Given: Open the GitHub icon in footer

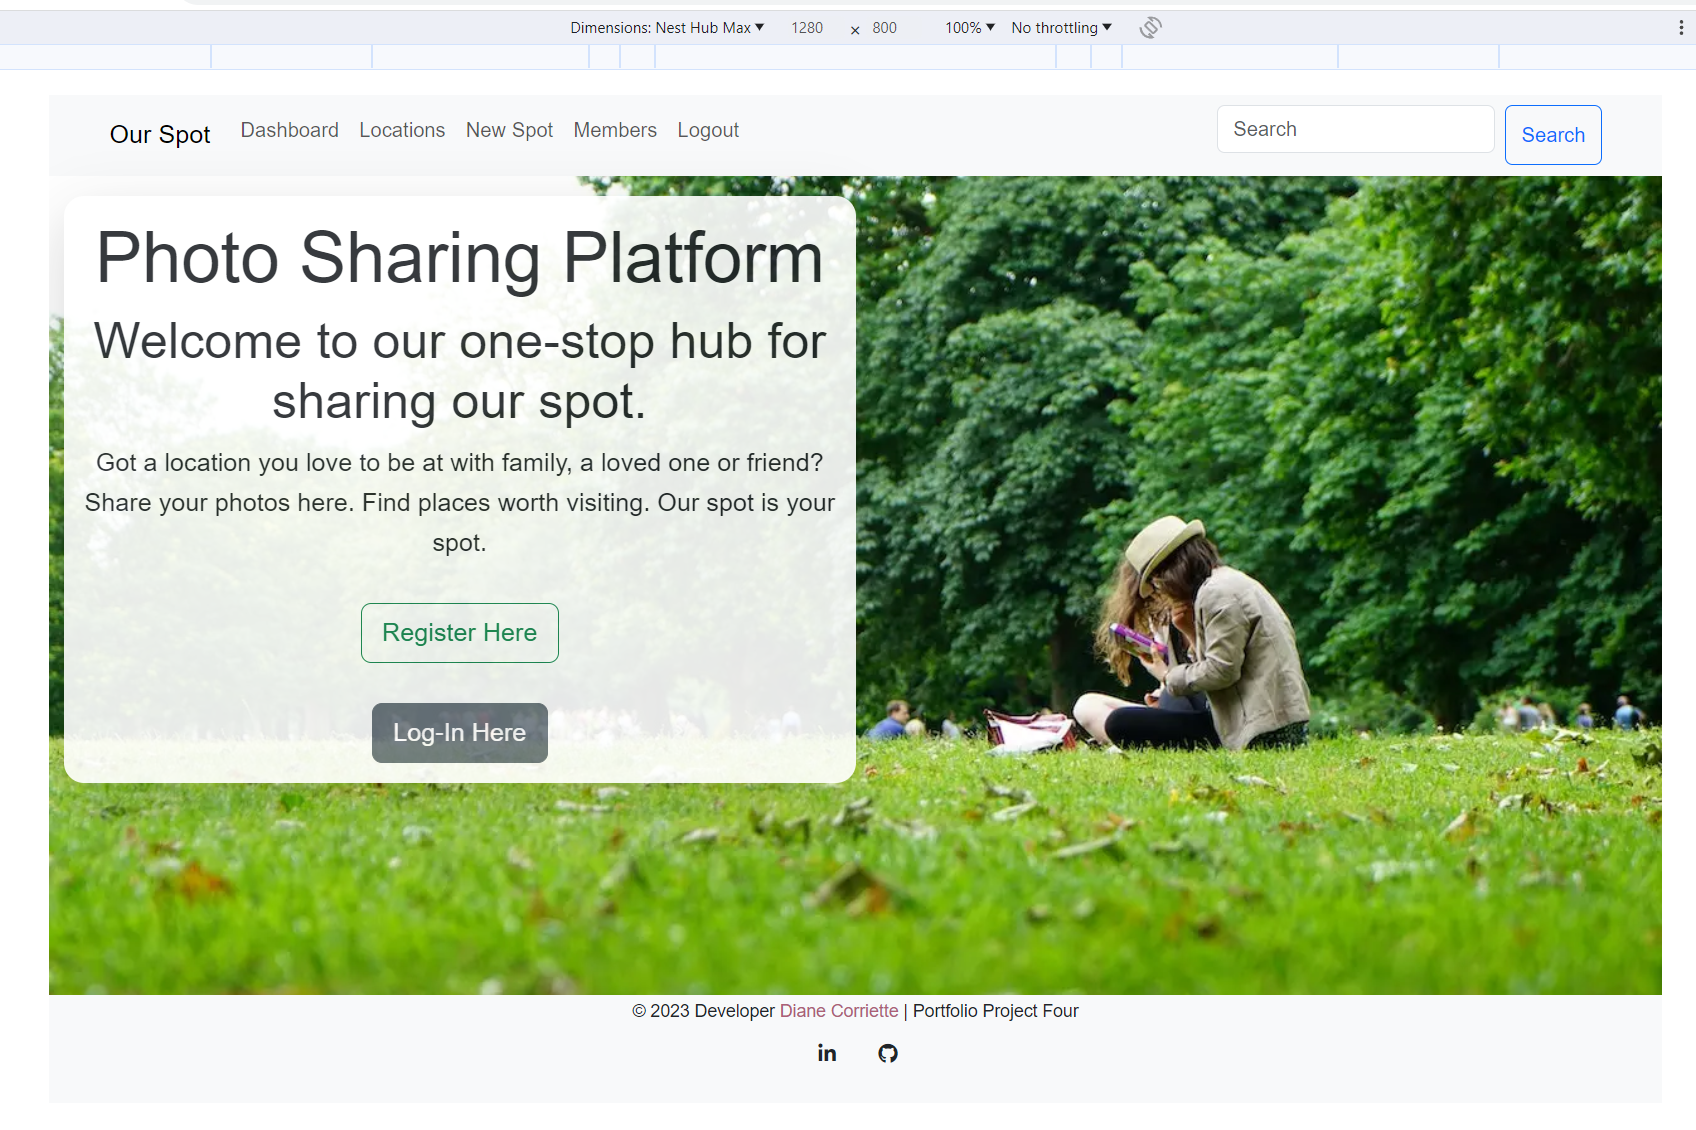Looking at the screenshot, I should pos(888,1053).
